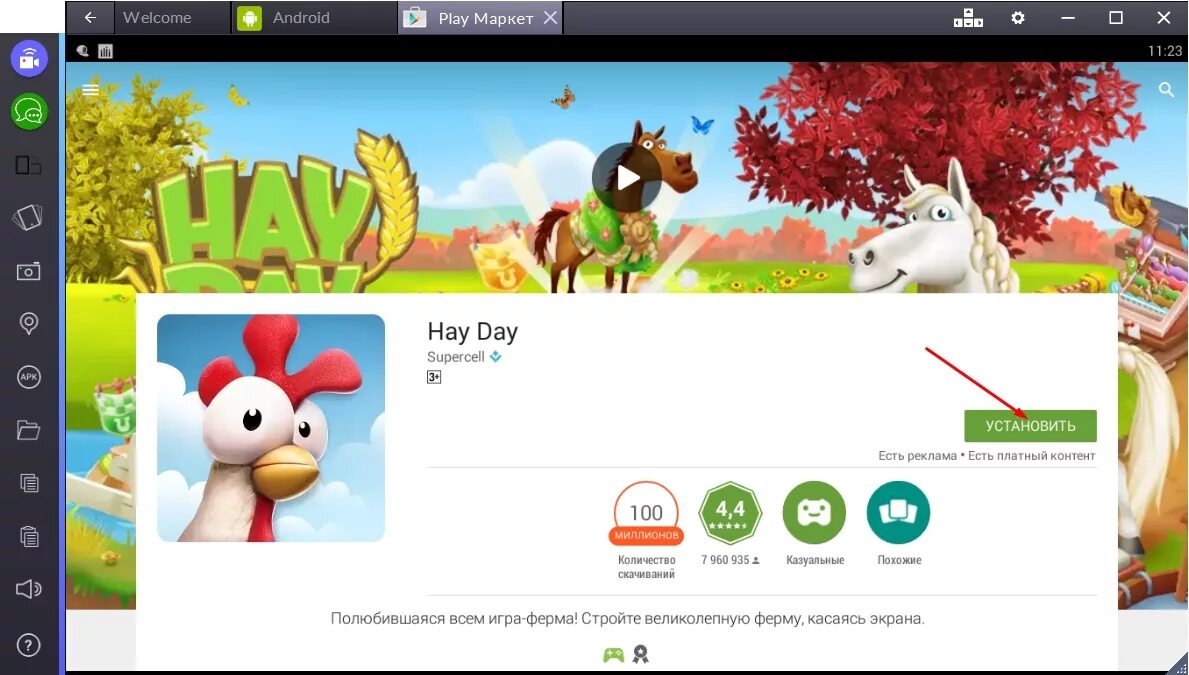Open the Казуальные category badge

pyautogui.click(x=814, y=513)
